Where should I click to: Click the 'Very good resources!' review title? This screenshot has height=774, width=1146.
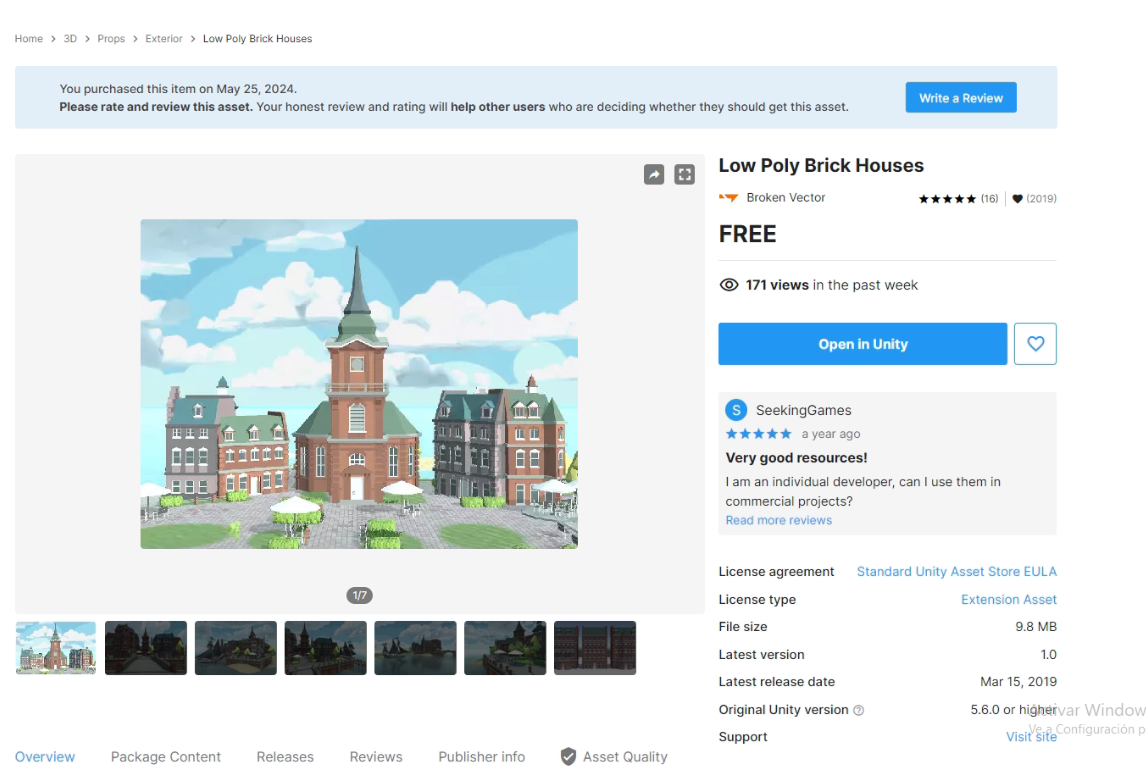pyautogui.click(x=796, y=458)
